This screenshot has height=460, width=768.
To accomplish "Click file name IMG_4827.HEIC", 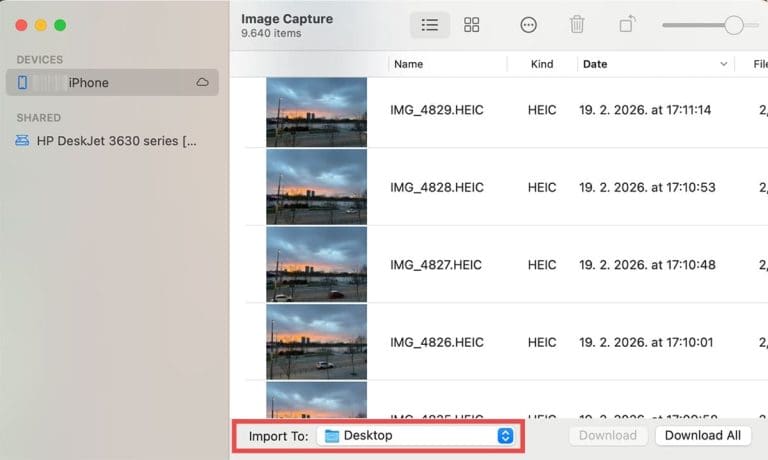I will pyautogui.click(x=435, y=265).
